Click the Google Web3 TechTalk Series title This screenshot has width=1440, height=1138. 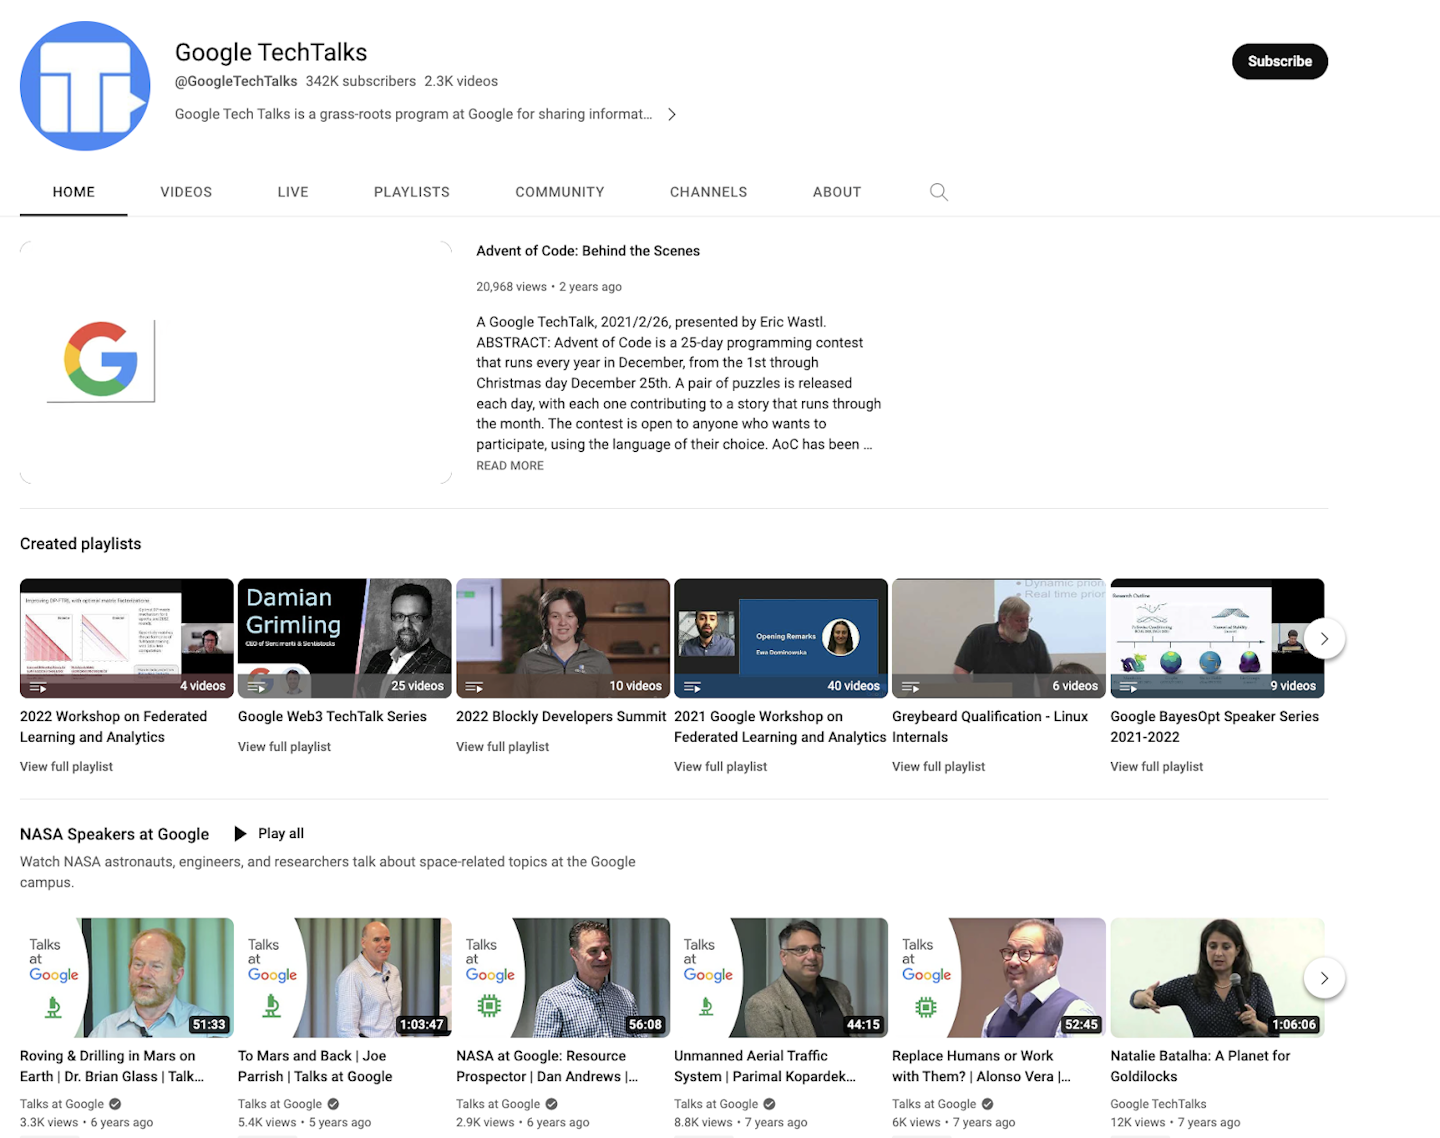coord(332,717)
